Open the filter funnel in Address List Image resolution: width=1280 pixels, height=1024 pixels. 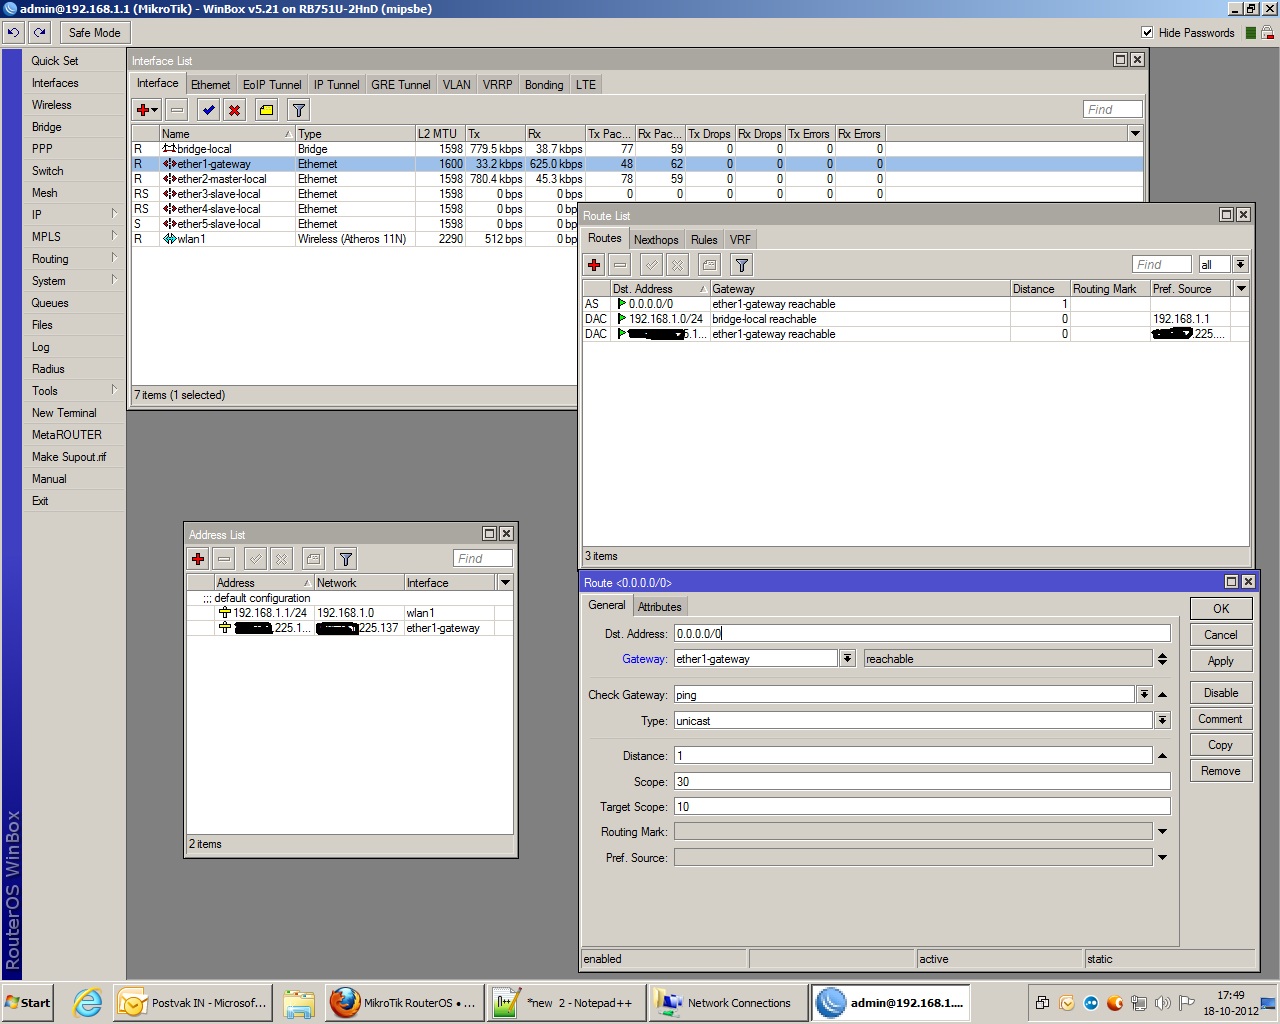click(345, 559)
